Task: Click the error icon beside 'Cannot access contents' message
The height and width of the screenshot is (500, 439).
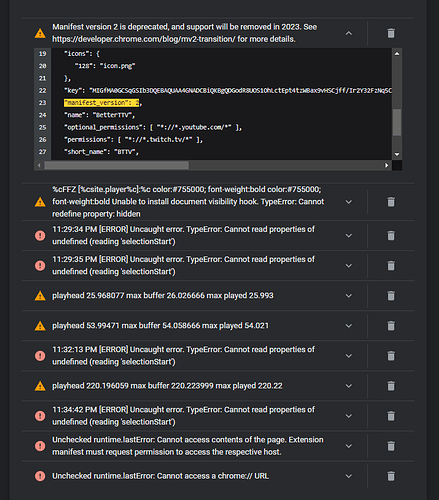Action: point(40,446)
